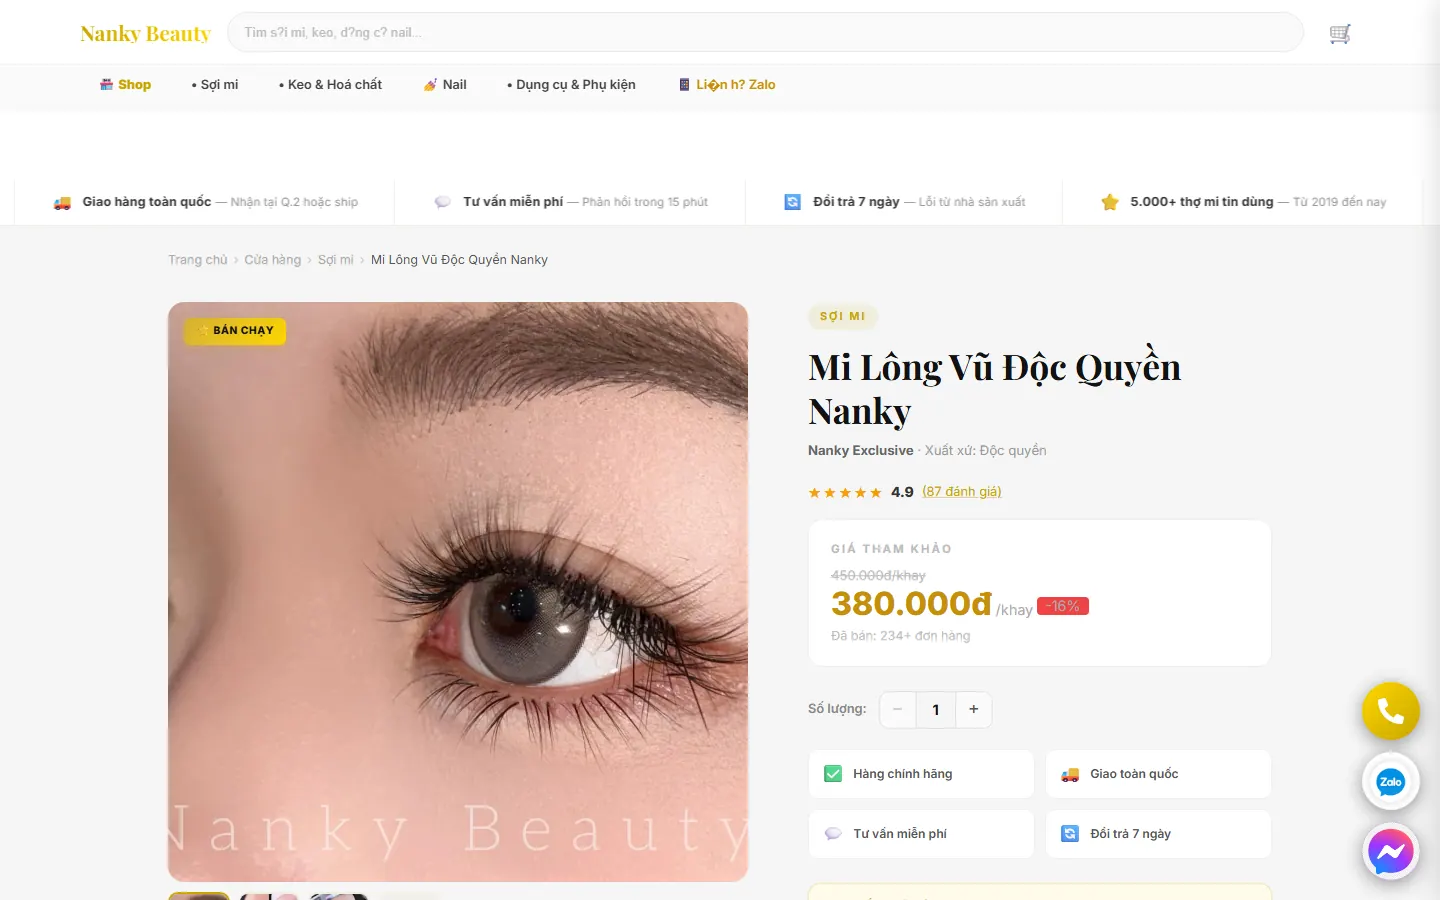Image resolution: width=1440 pixels, height=900 pixels.
Task: Click the 380.000đ price text
Action: pos(911,604)
